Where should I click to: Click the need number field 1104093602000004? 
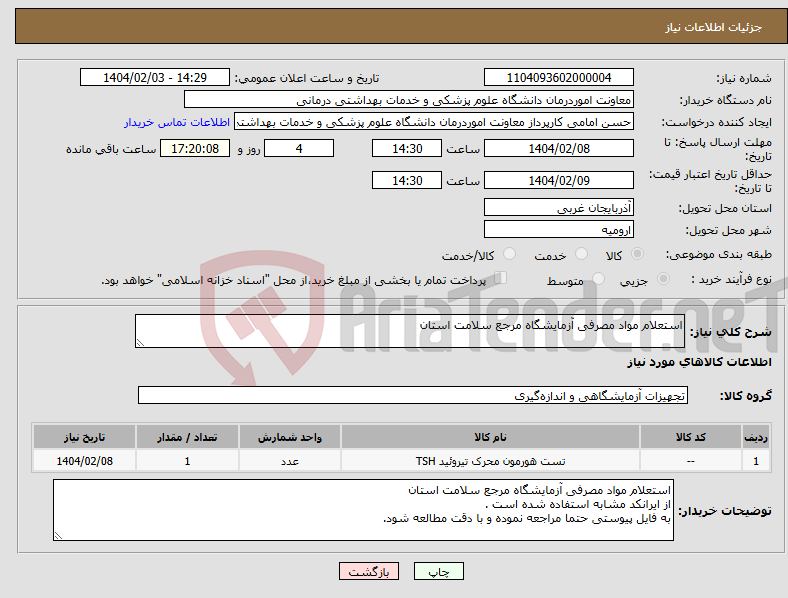pyautogui.click(x=558, y=77)
